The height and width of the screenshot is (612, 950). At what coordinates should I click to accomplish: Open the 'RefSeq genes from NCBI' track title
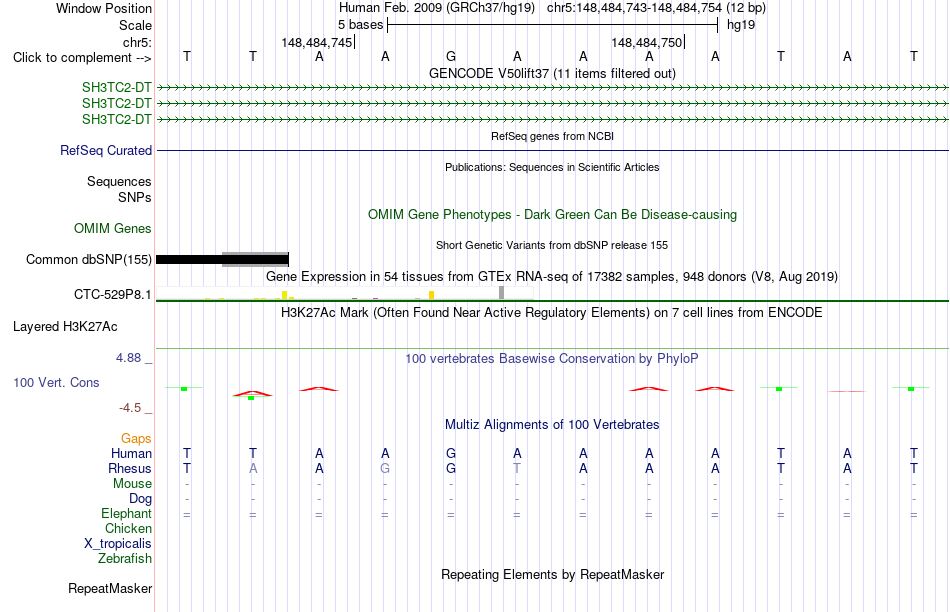pos(552,136)
